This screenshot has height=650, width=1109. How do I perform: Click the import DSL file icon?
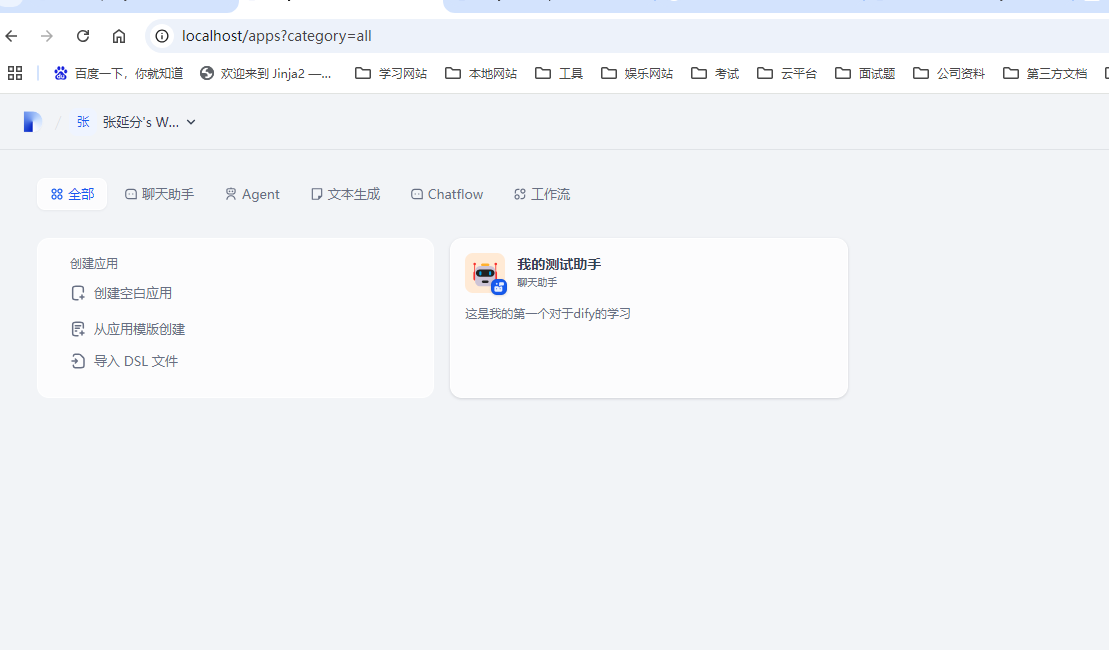(x=78, y=361)
